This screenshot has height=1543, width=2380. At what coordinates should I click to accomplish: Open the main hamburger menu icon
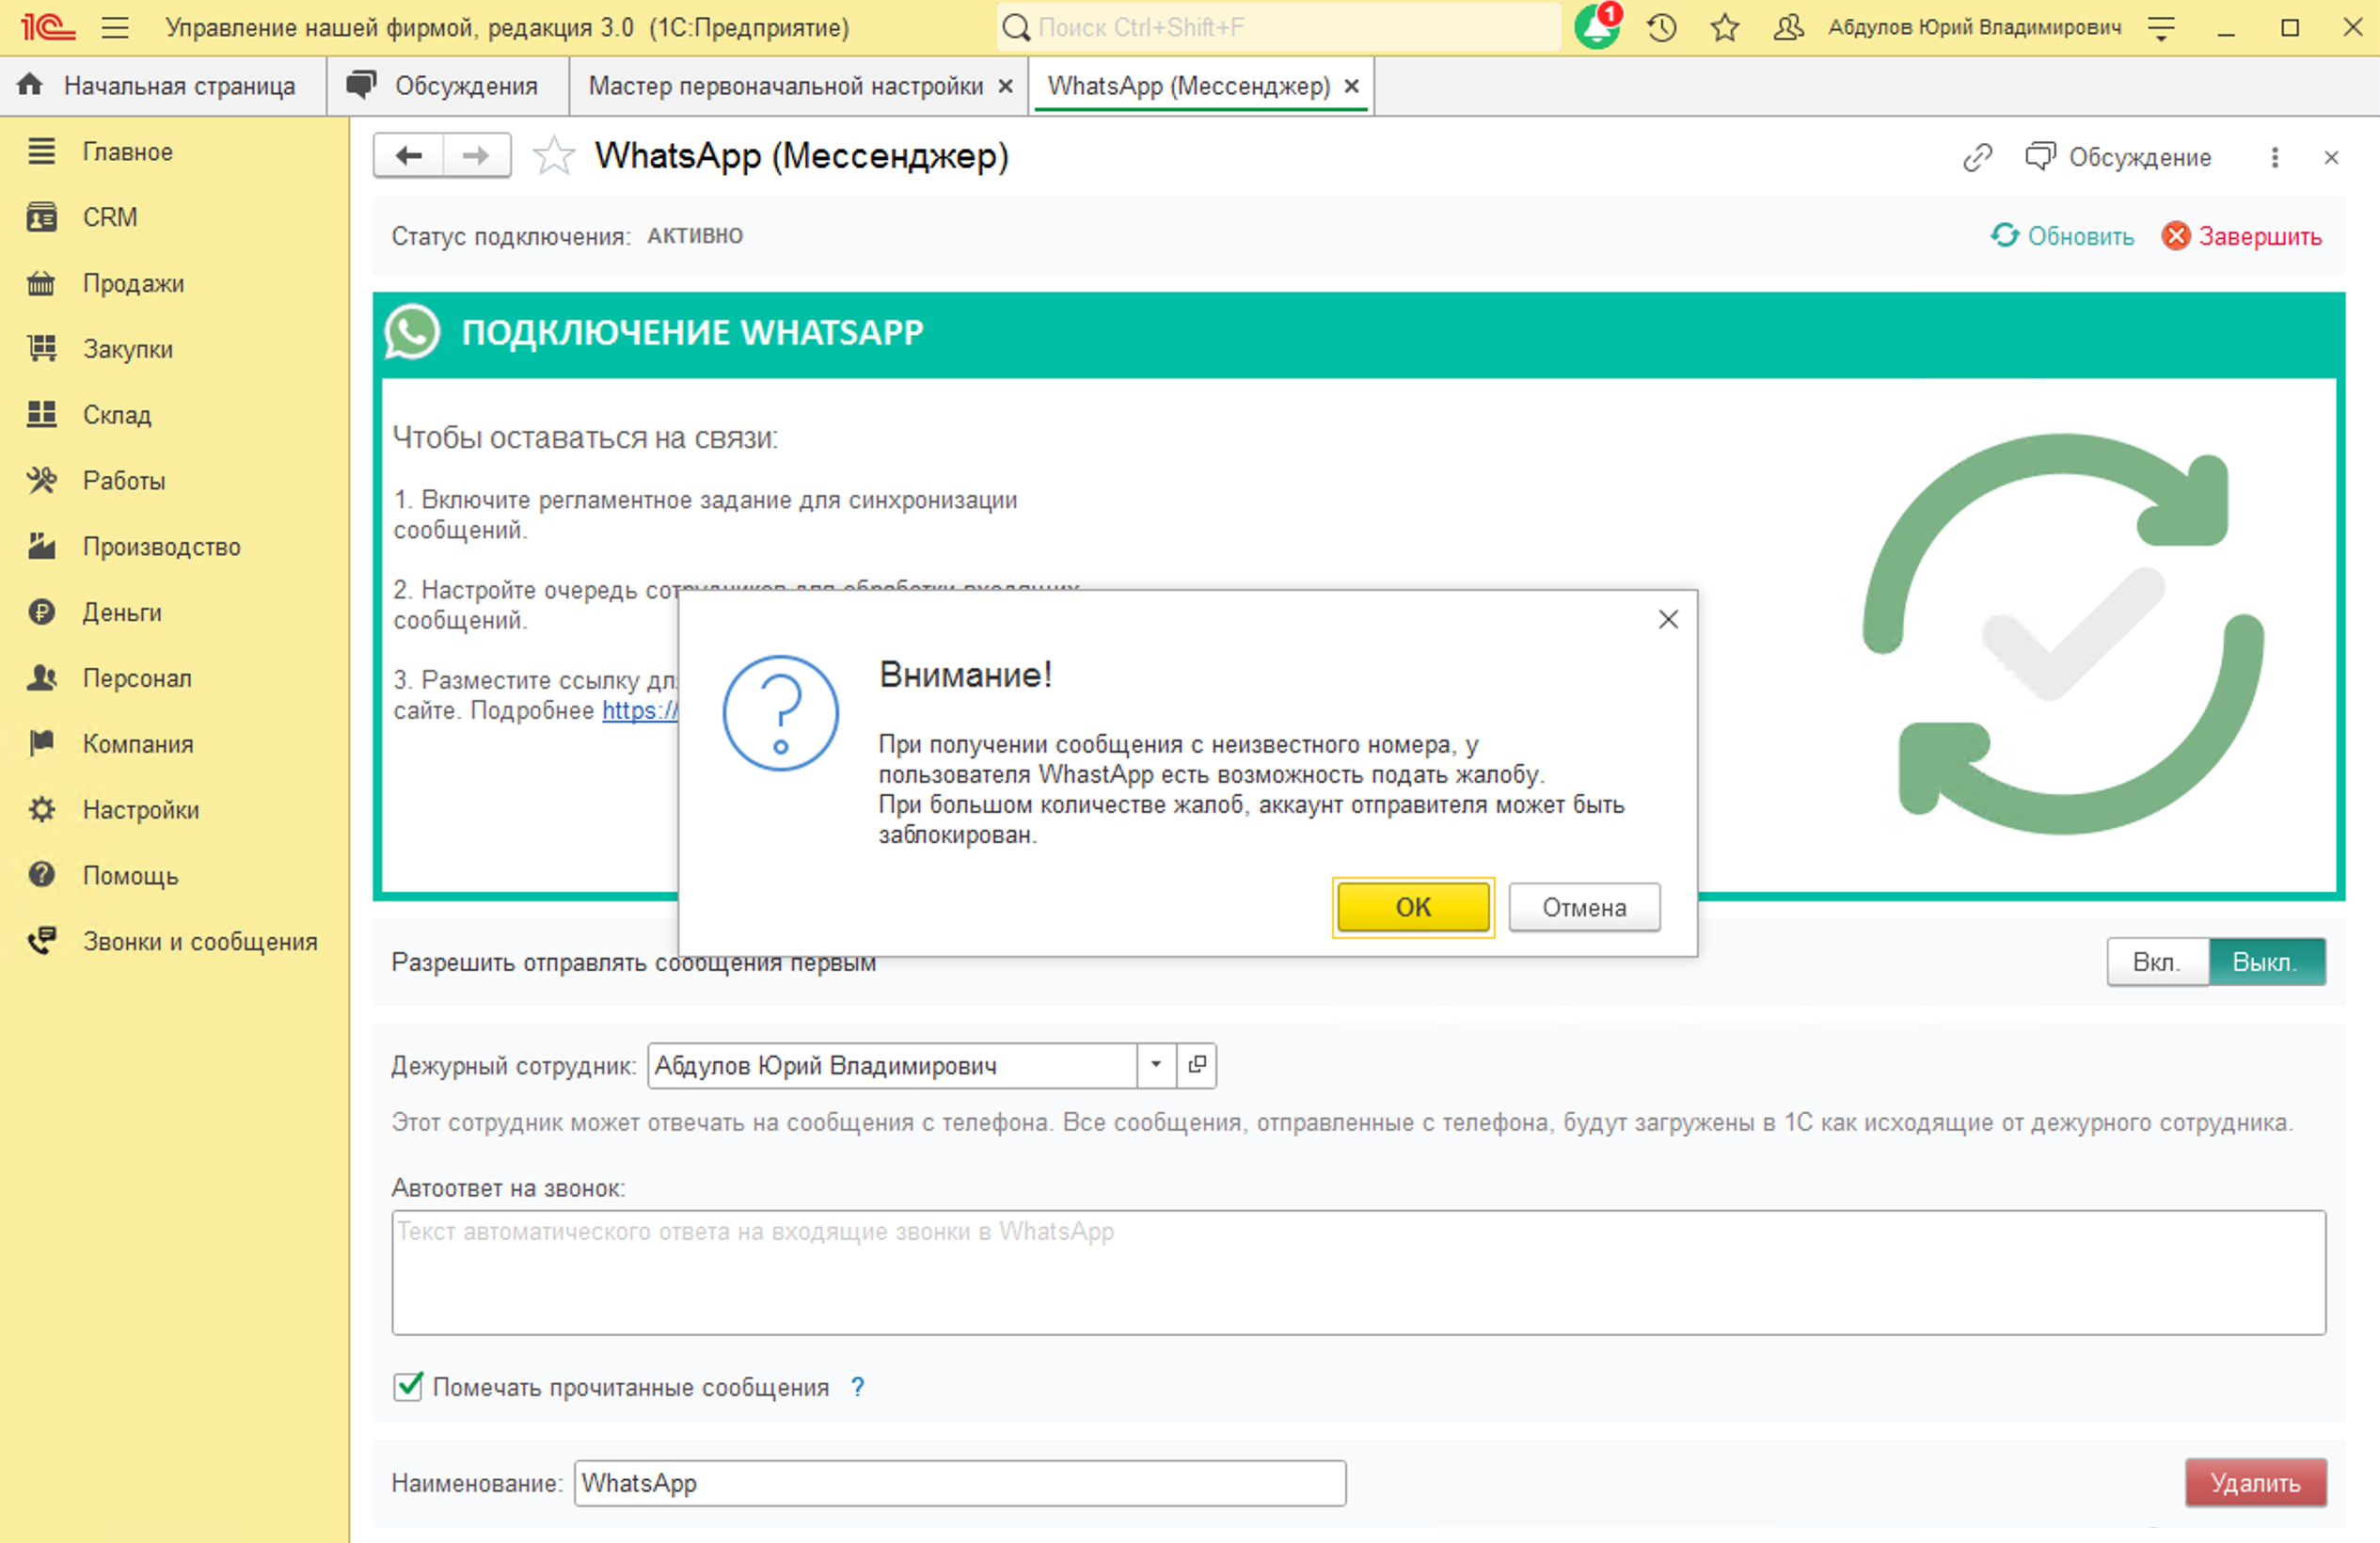pyautogui.click(x=115, y=28)
